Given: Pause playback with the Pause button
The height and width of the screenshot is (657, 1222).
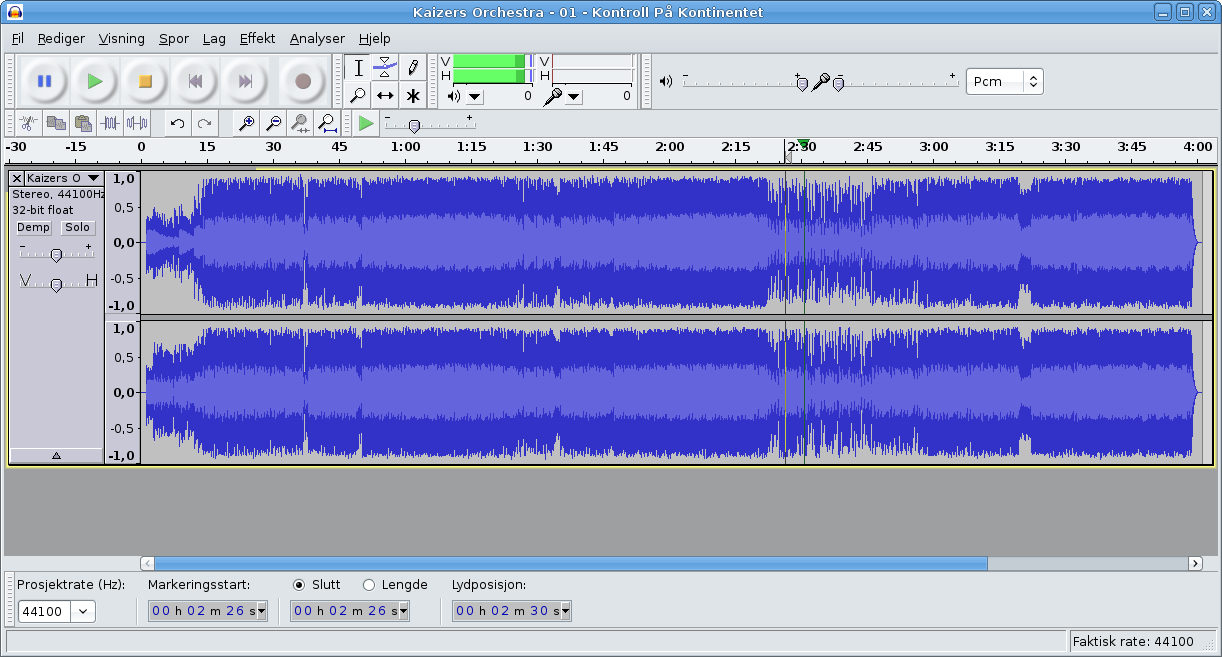Looking at the screenshot, I should click(x=44, y=81).
